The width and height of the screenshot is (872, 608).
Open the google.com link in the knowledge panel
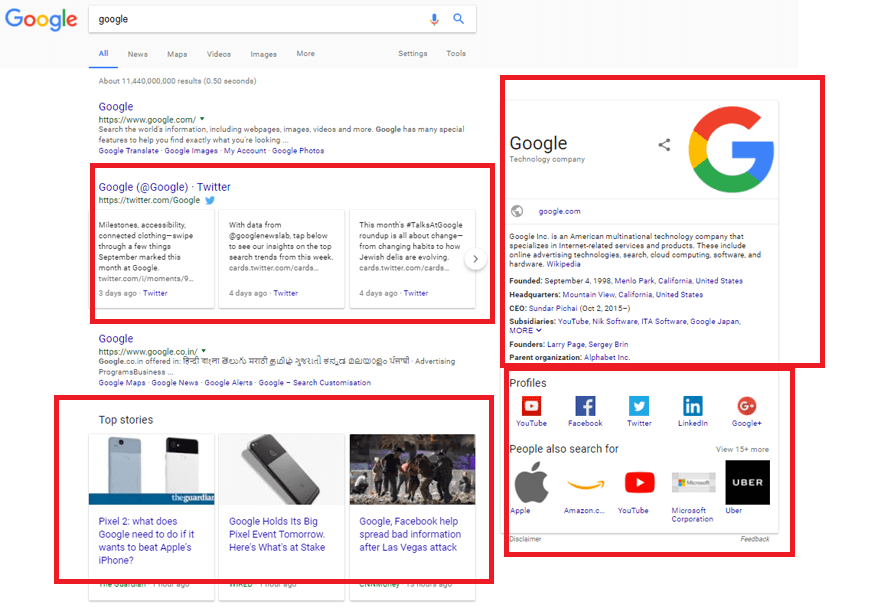[559, 211]
